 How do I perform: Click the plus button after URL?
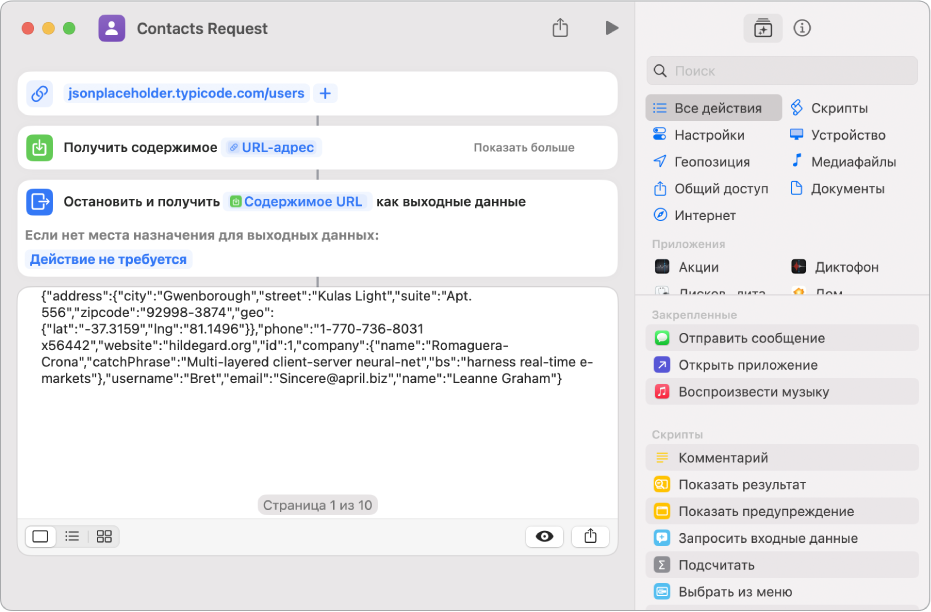(325, 93)
